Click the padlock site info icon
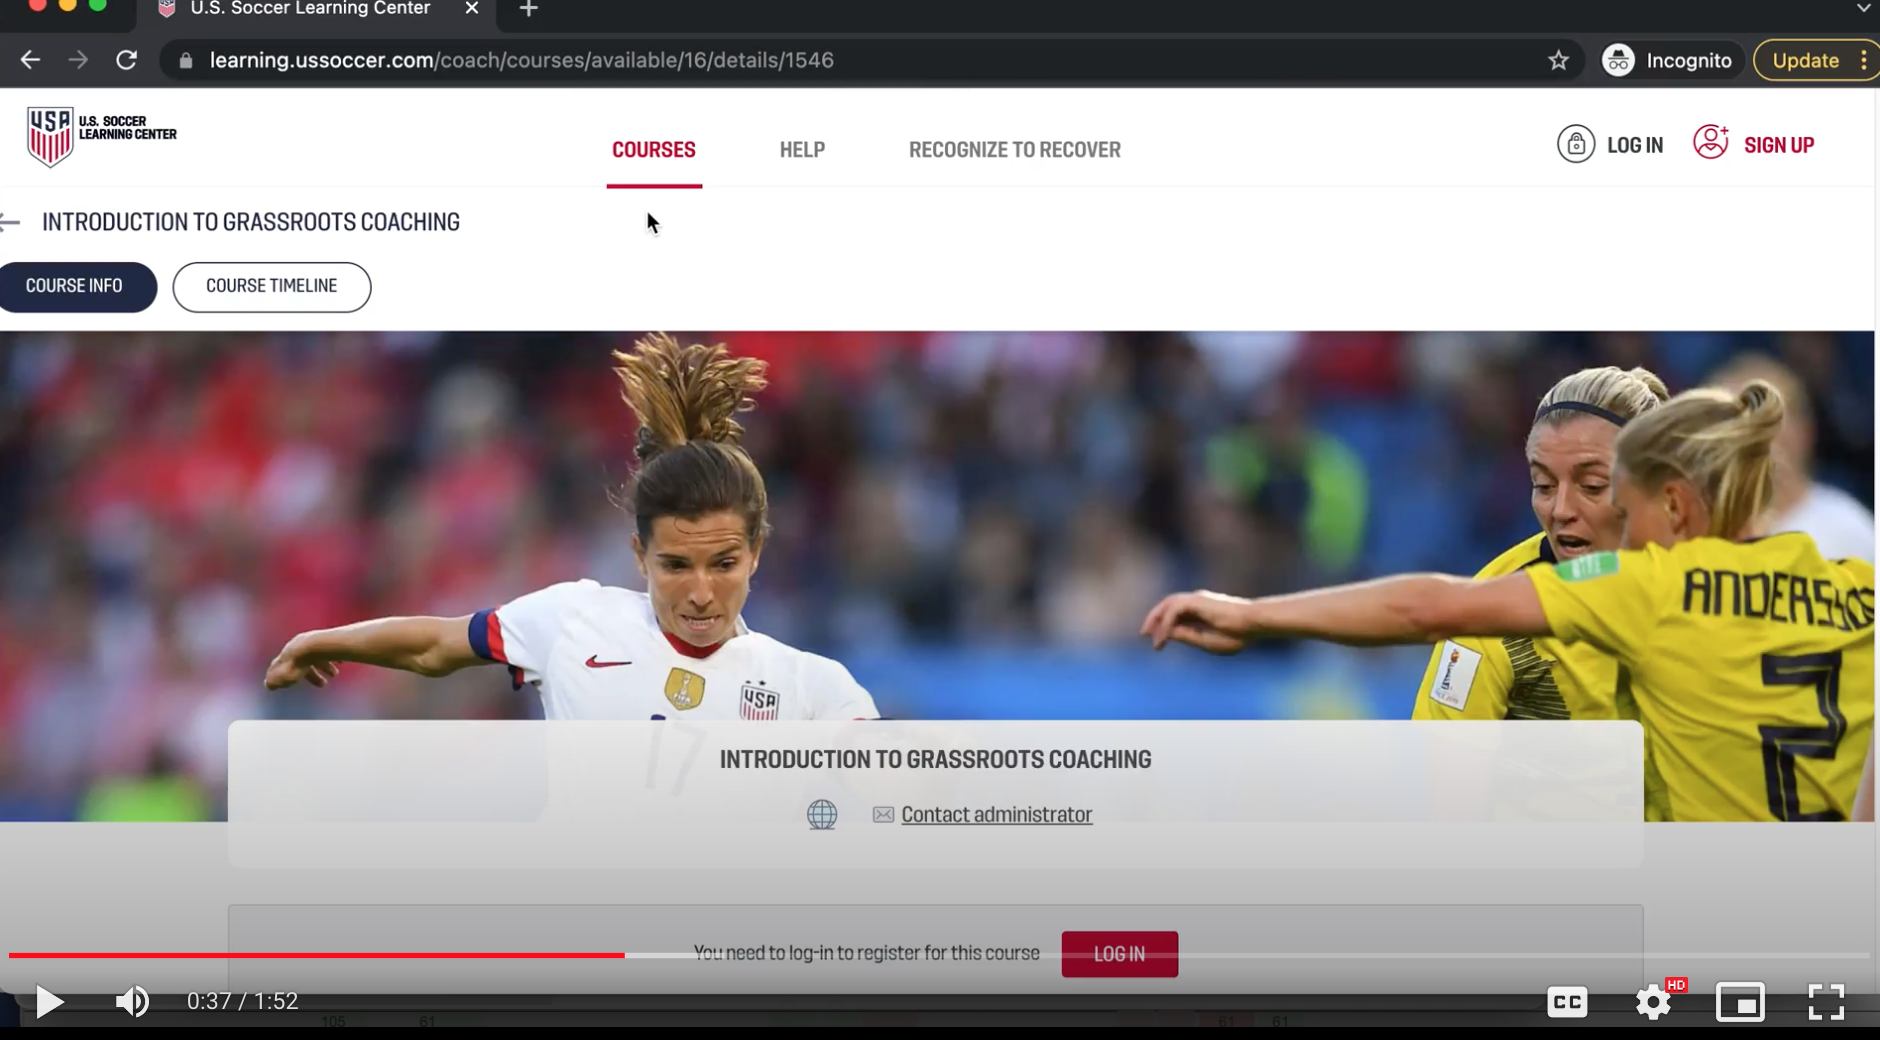Image resolution: width=1880 pixels, height=1040 pixels. click(186, 60)
